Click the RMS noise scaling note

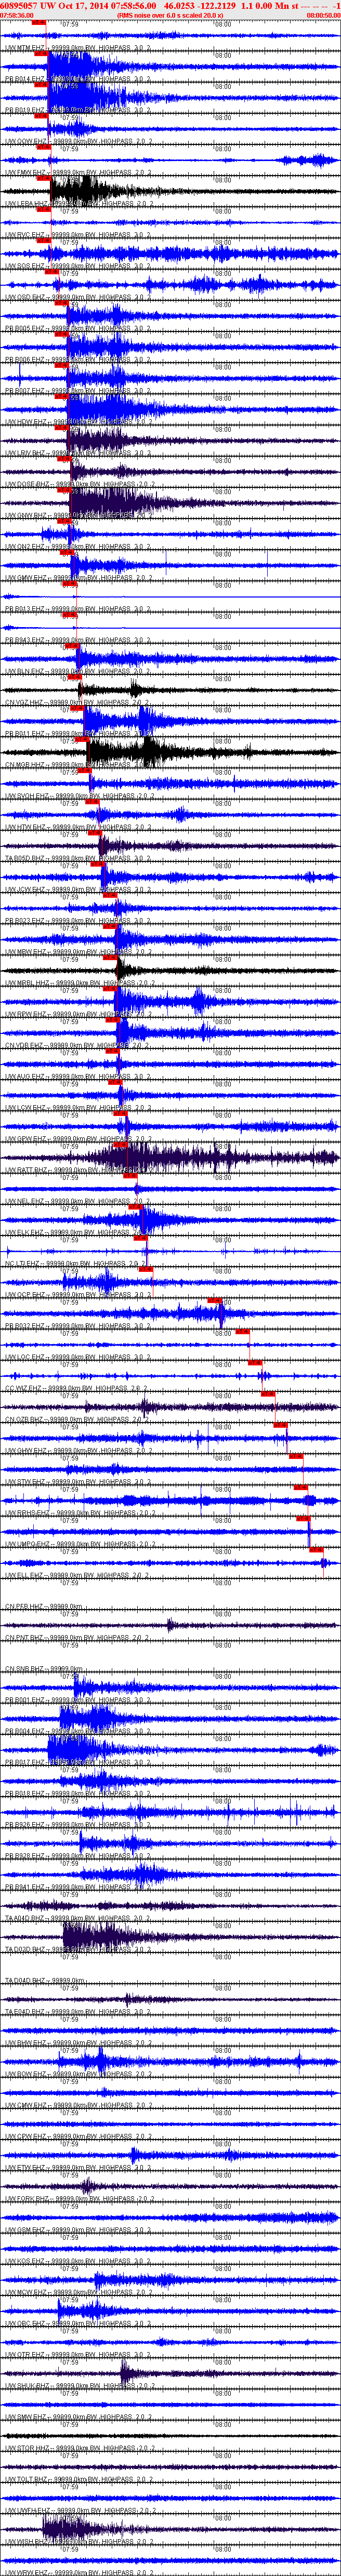pyautogui.click(x=170, y=16)
